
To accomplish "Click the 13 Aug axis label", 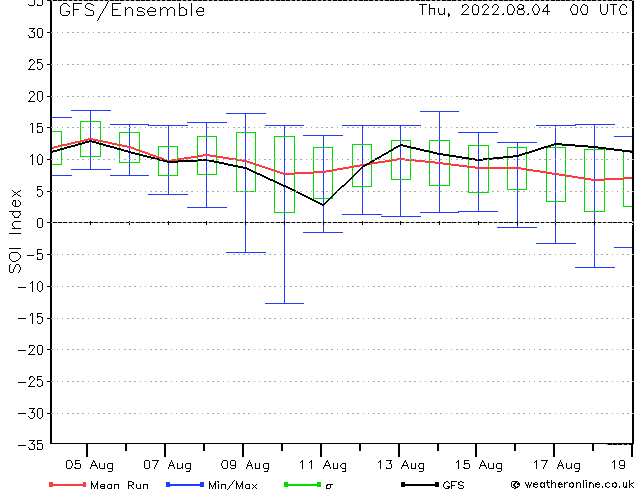I will [x=401, y=465].
